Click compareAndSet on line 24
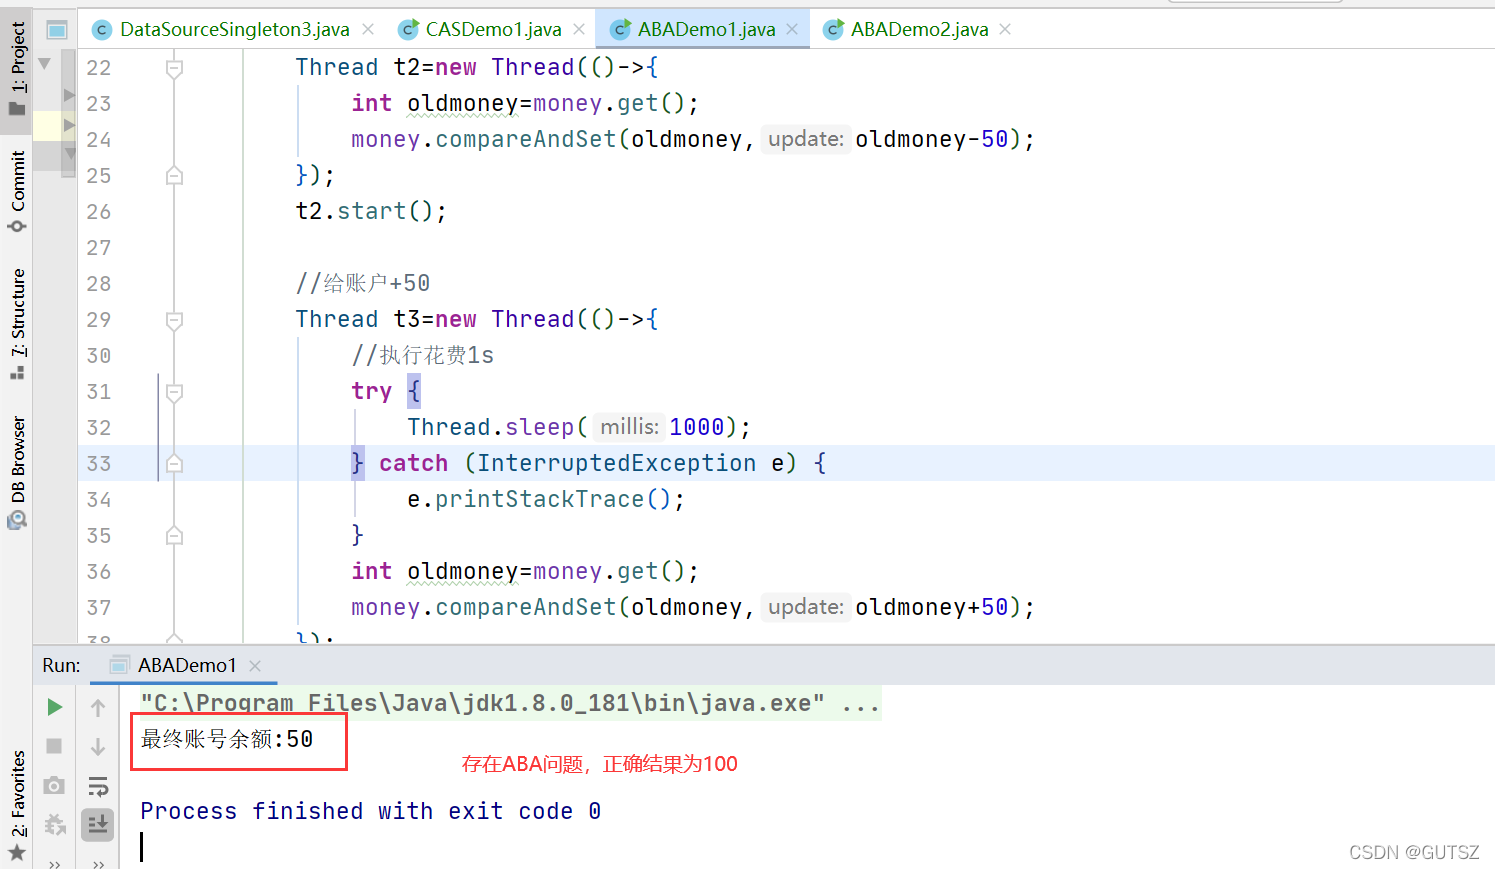 click(x=526, y=140)
